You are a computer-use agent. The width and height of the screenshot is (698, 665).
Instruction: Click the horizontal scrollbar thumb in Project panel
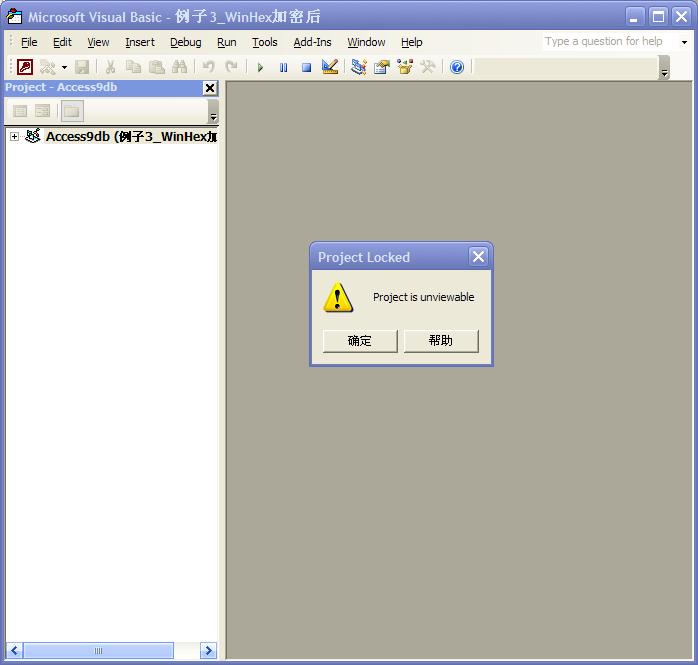[x=98, y=651]
